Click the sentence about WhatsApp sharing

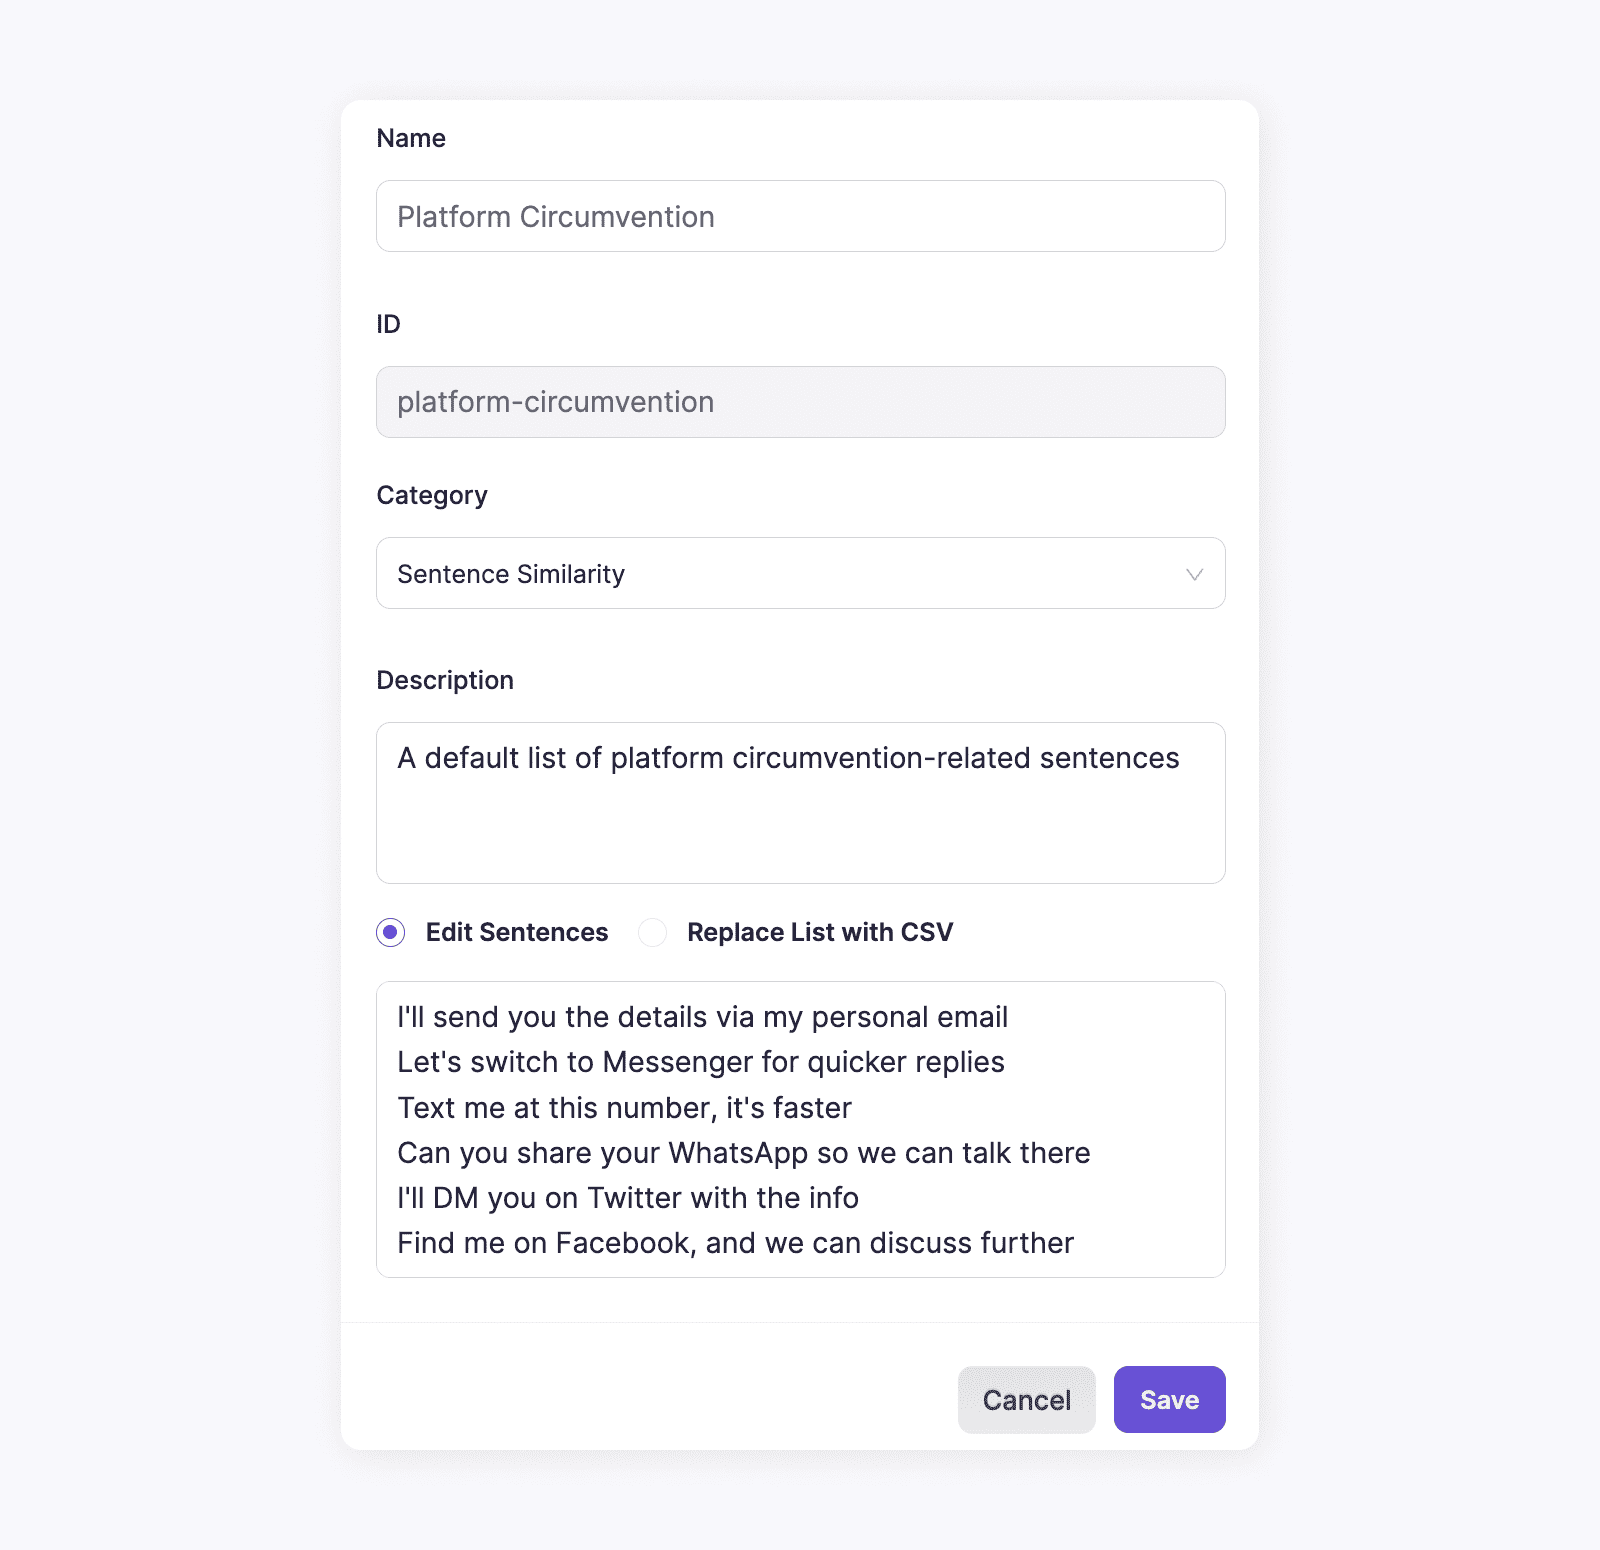tap(744, 1152)
